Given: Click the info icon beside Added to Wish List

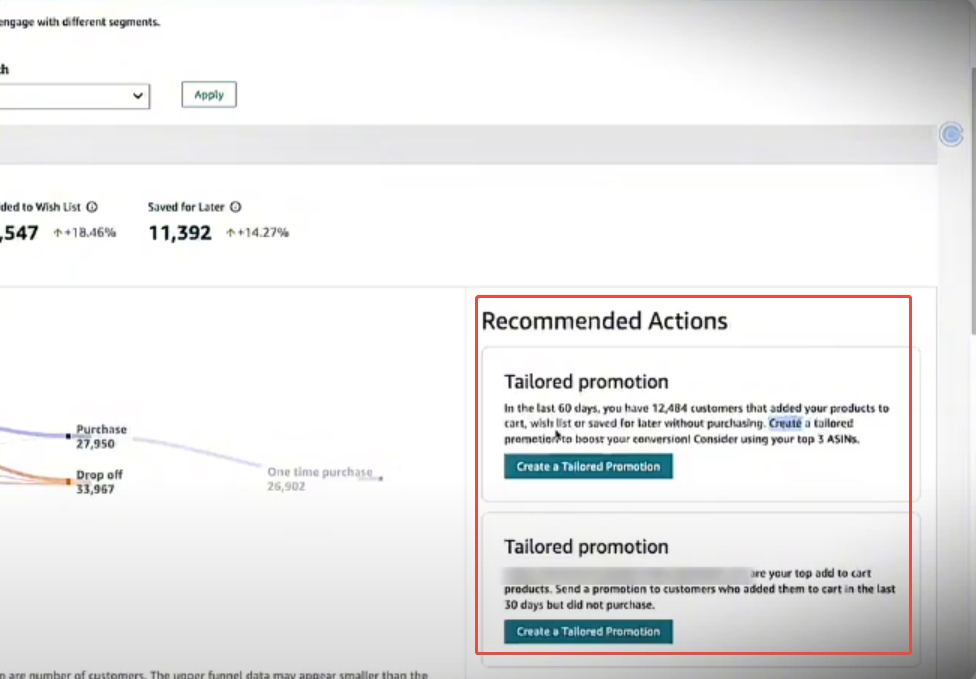Looking at the screenshot, I should 92,207.
